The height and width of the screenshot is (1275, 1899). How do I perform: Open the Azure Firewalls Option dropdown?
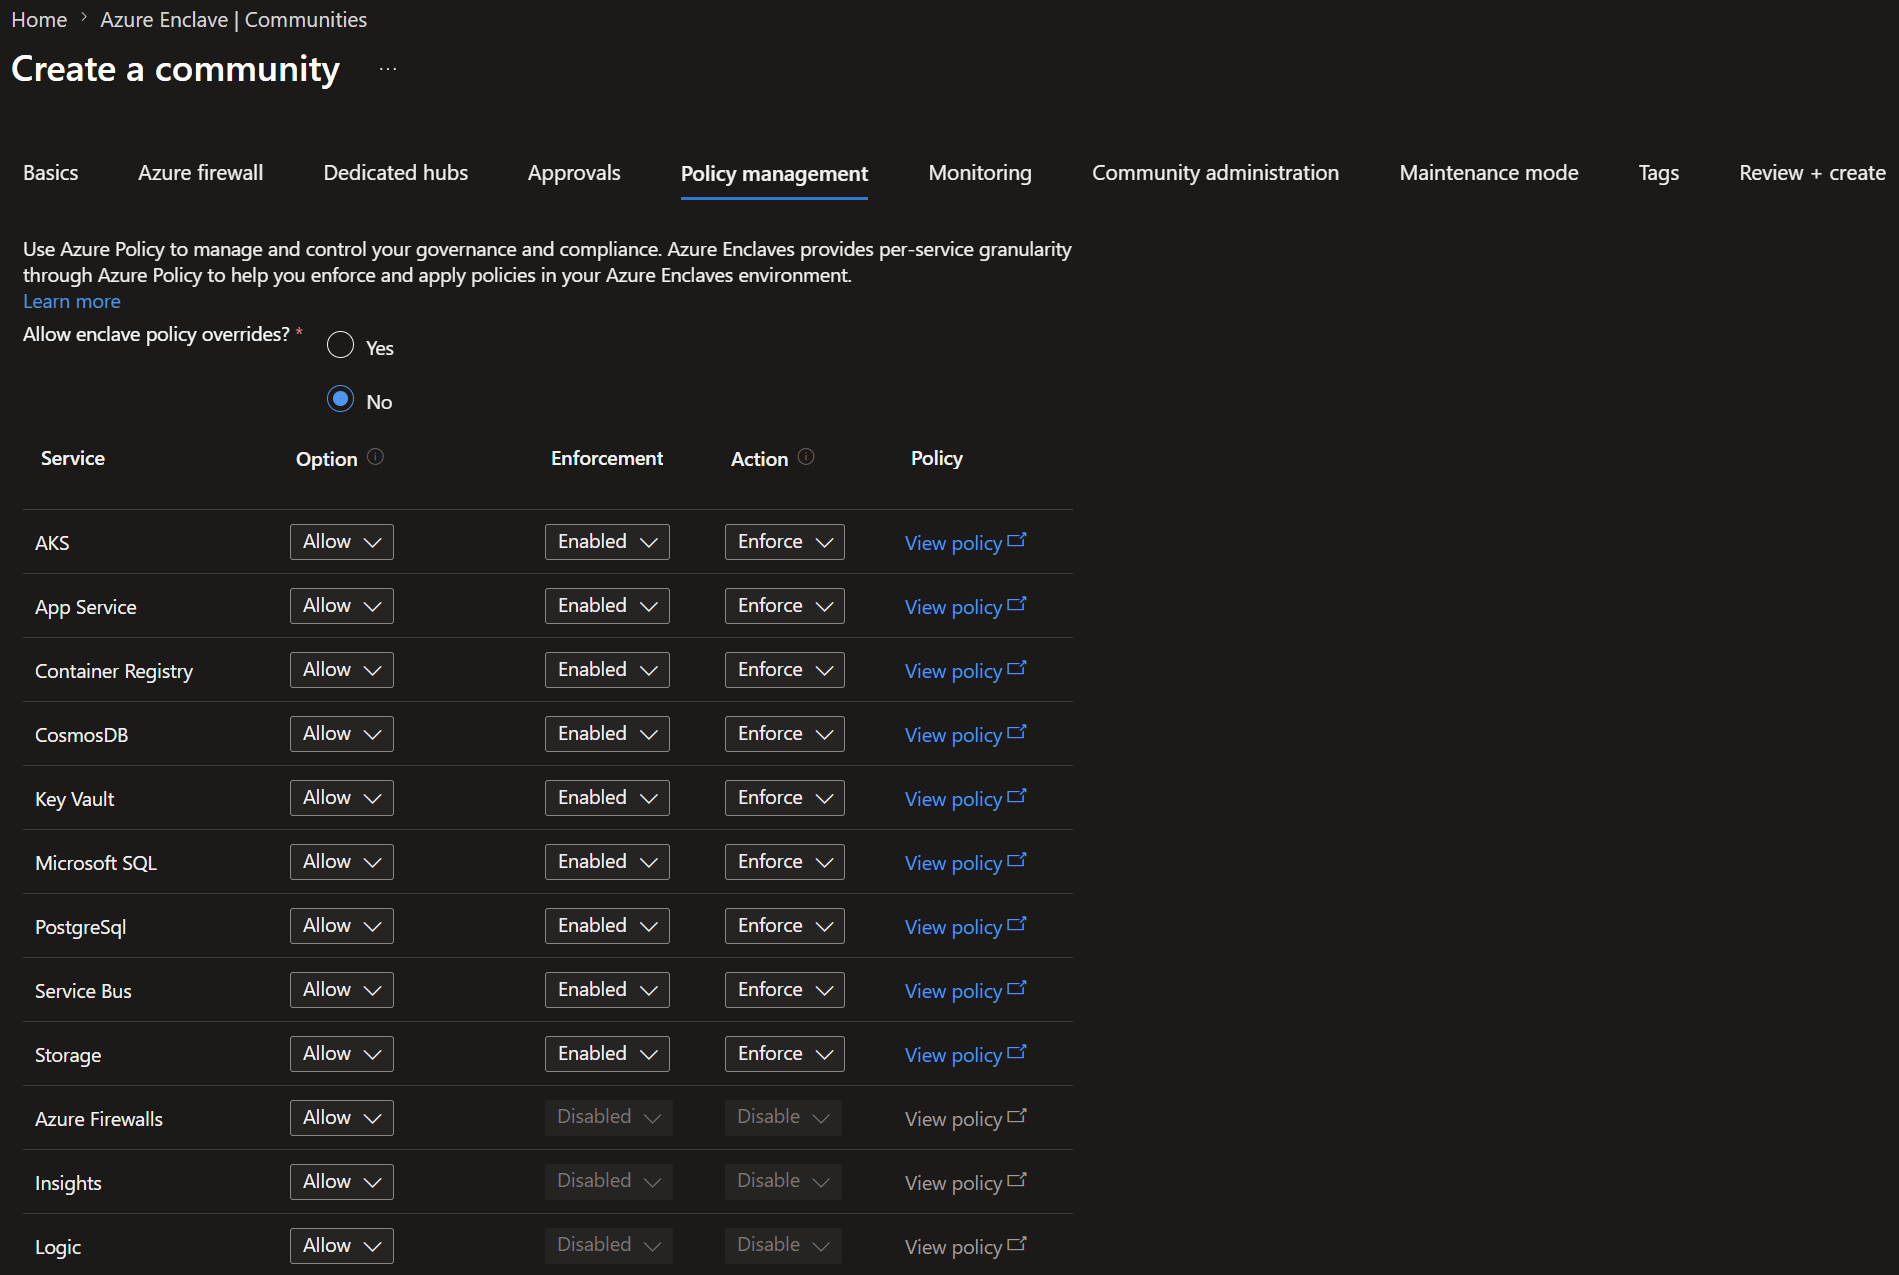(342, 1118)
